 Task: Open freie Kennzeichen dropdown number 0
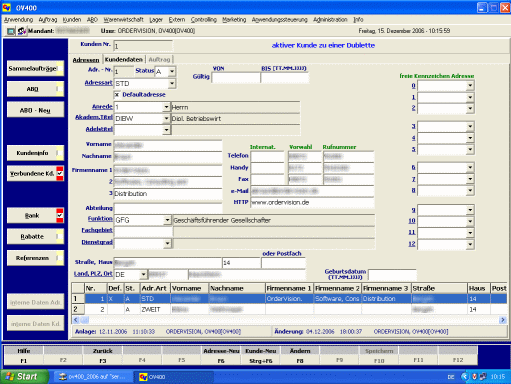pyautogui.click(x=470, y=86)
